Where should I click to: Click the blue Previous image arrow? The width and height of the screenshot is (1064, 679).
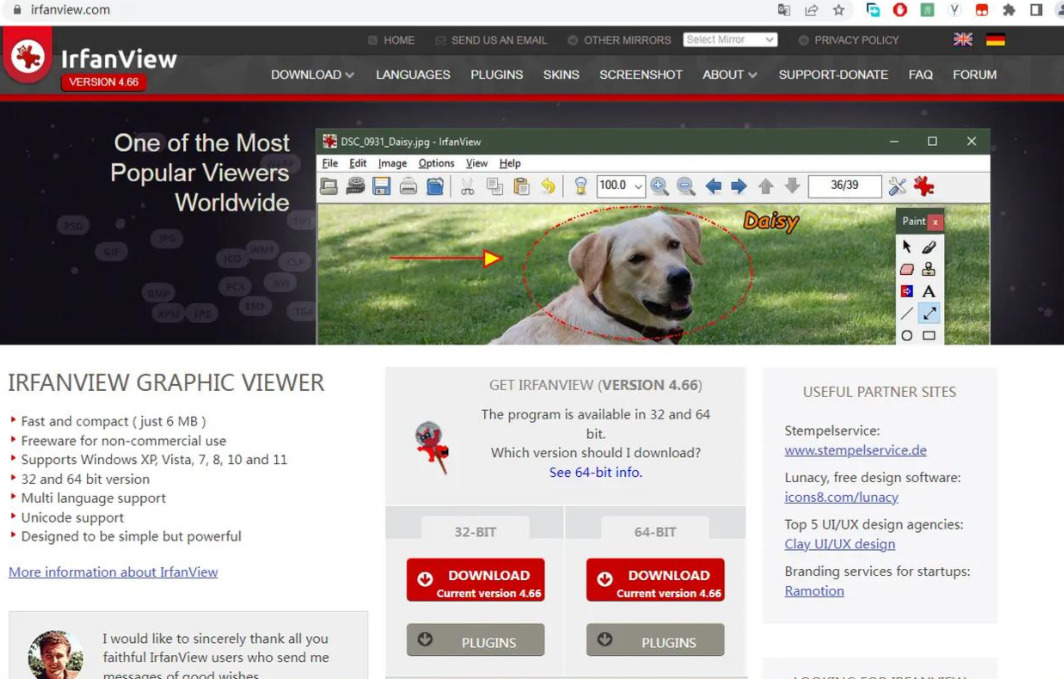click(x=713, y=186)
